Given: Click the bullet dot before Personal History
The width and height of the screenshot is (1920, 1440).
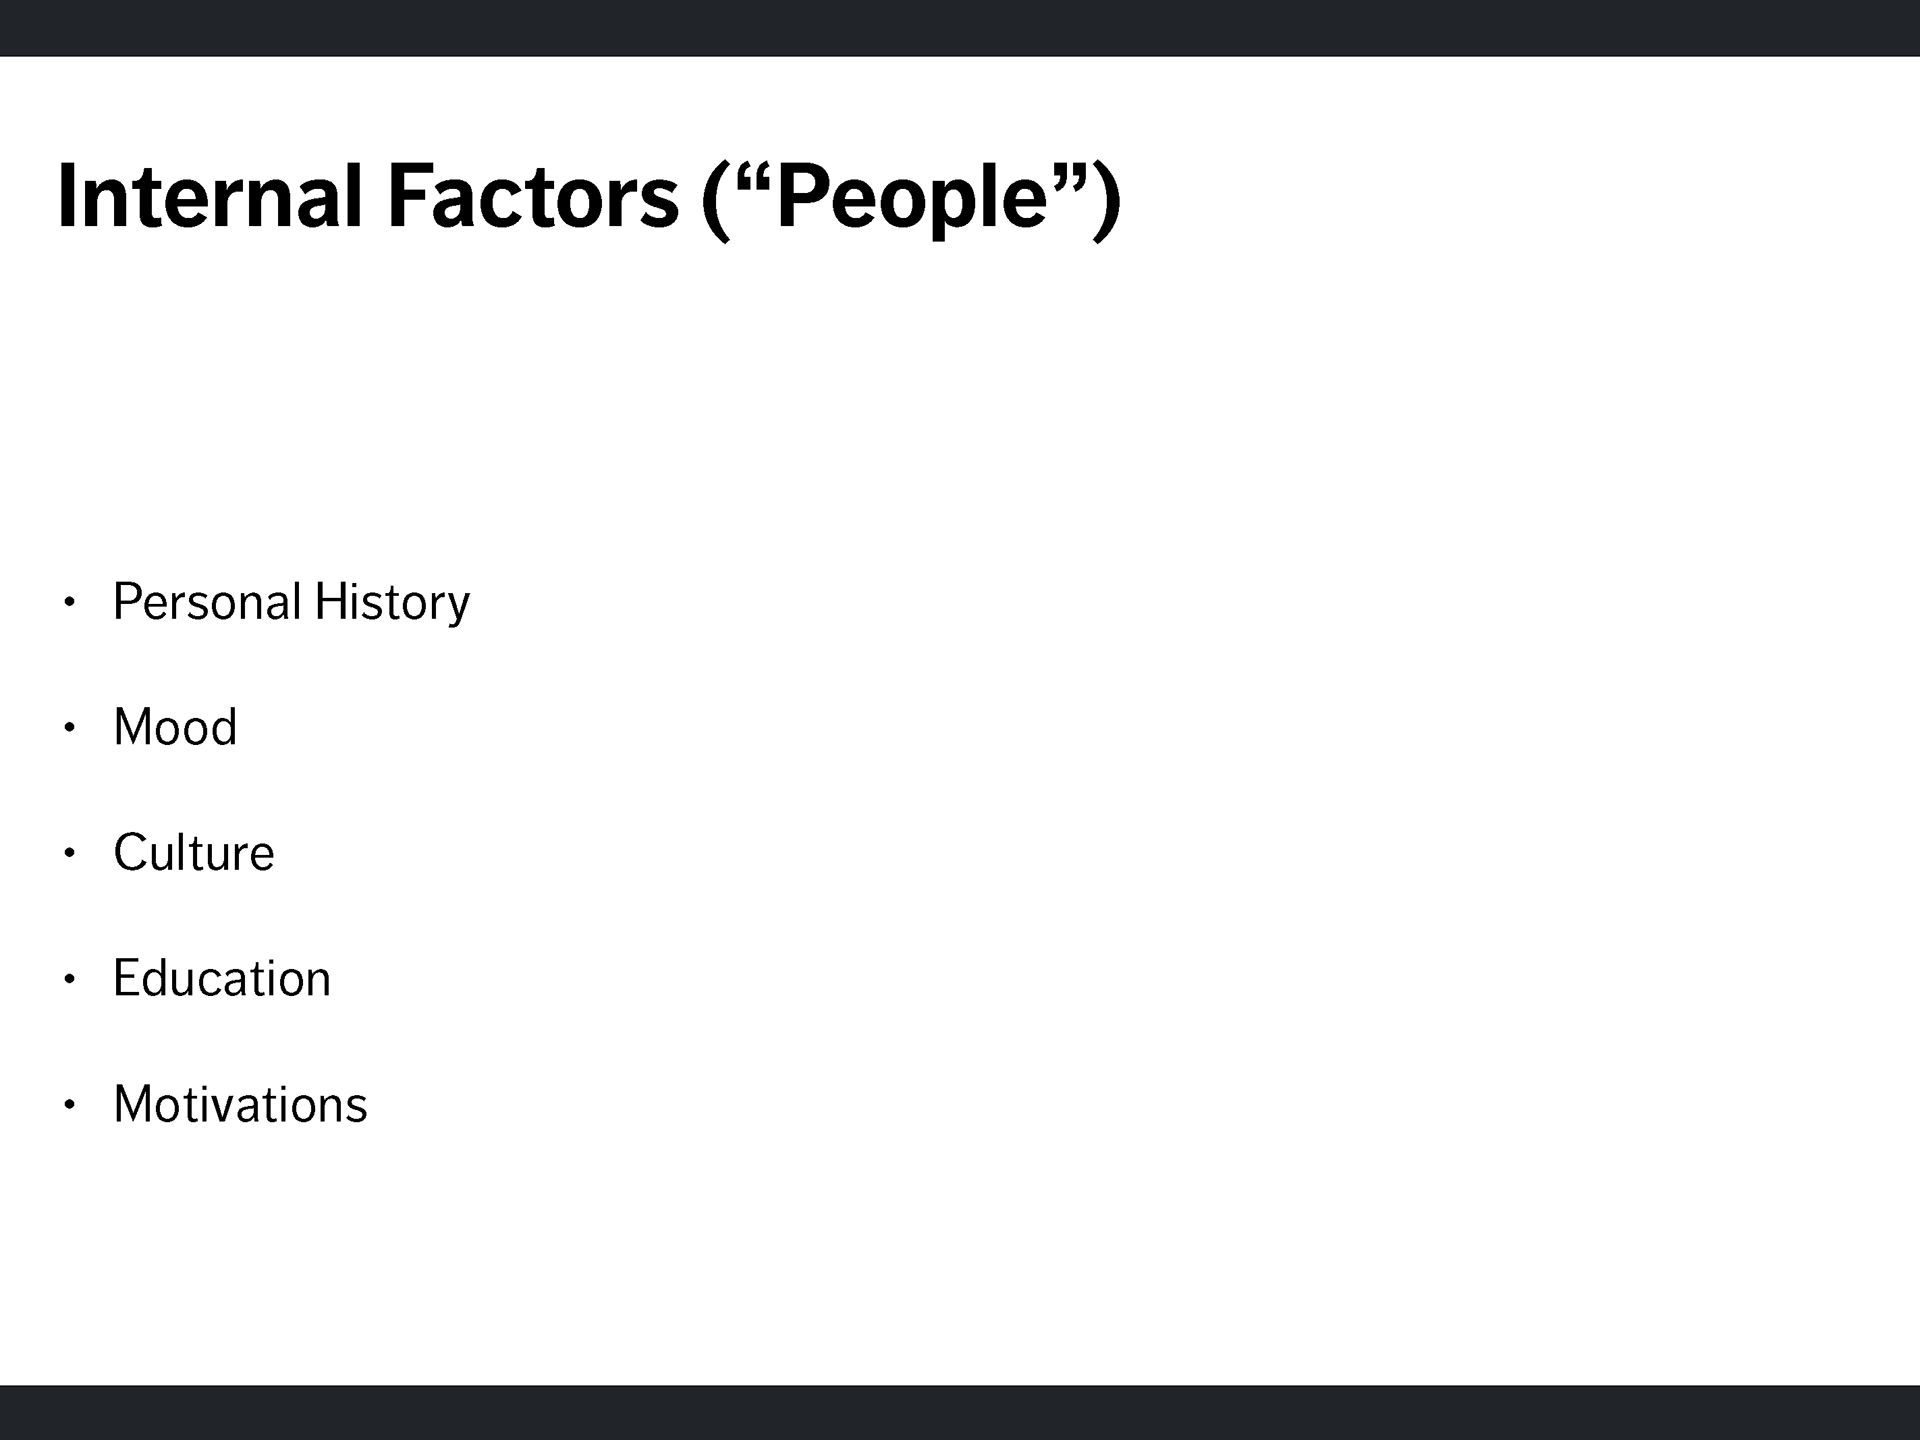Looking at the screenshot, I should click(69, 602).
